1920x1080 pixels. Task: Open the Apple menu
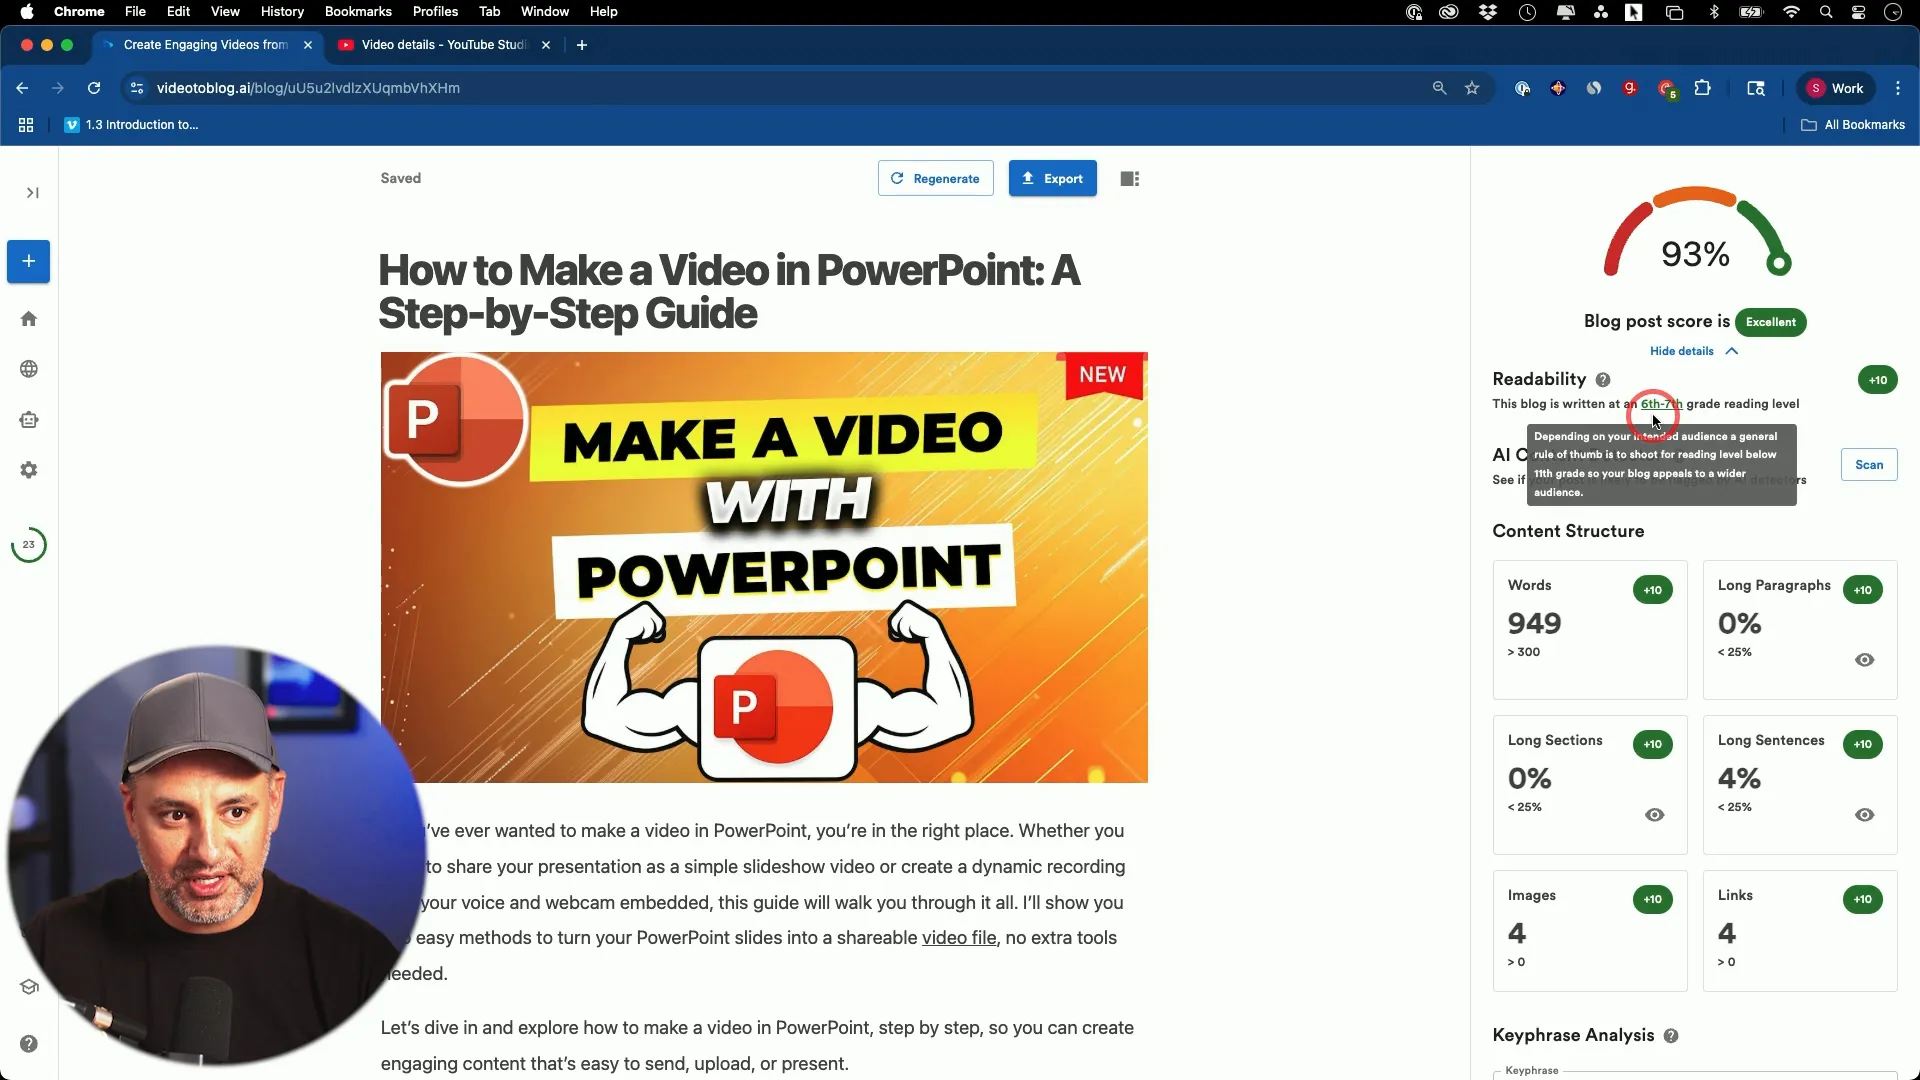[x=27, y=12]
